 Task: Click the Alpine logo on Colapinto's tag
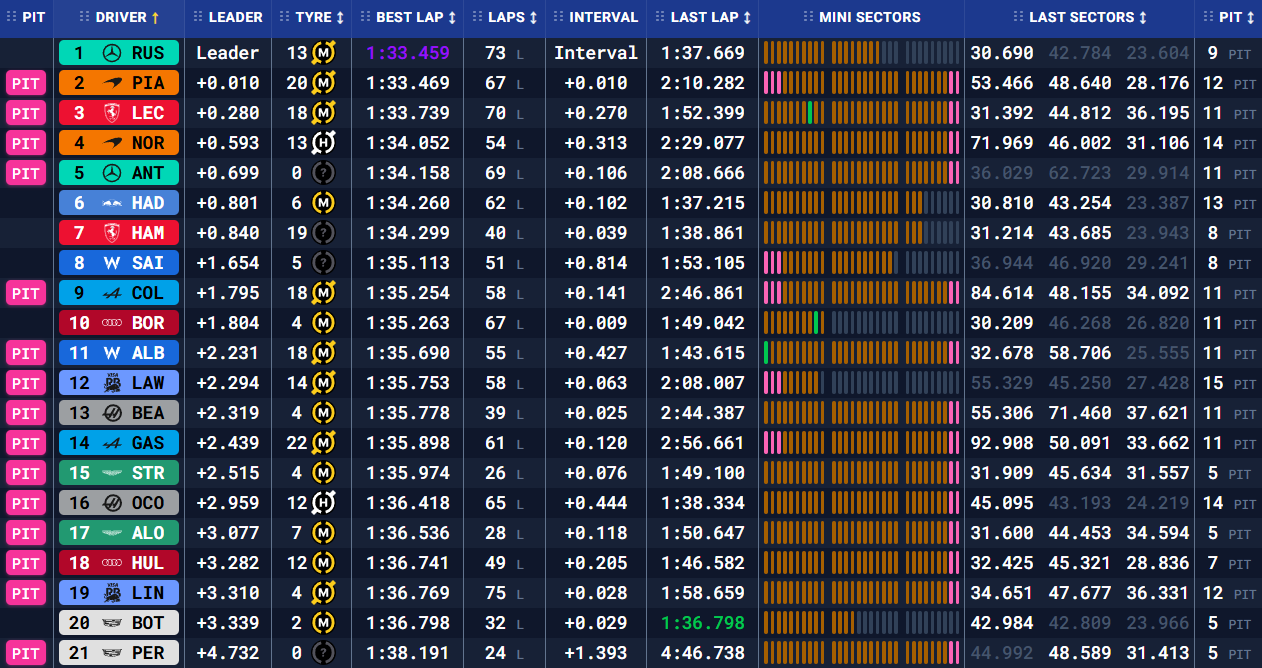[111, 293]
